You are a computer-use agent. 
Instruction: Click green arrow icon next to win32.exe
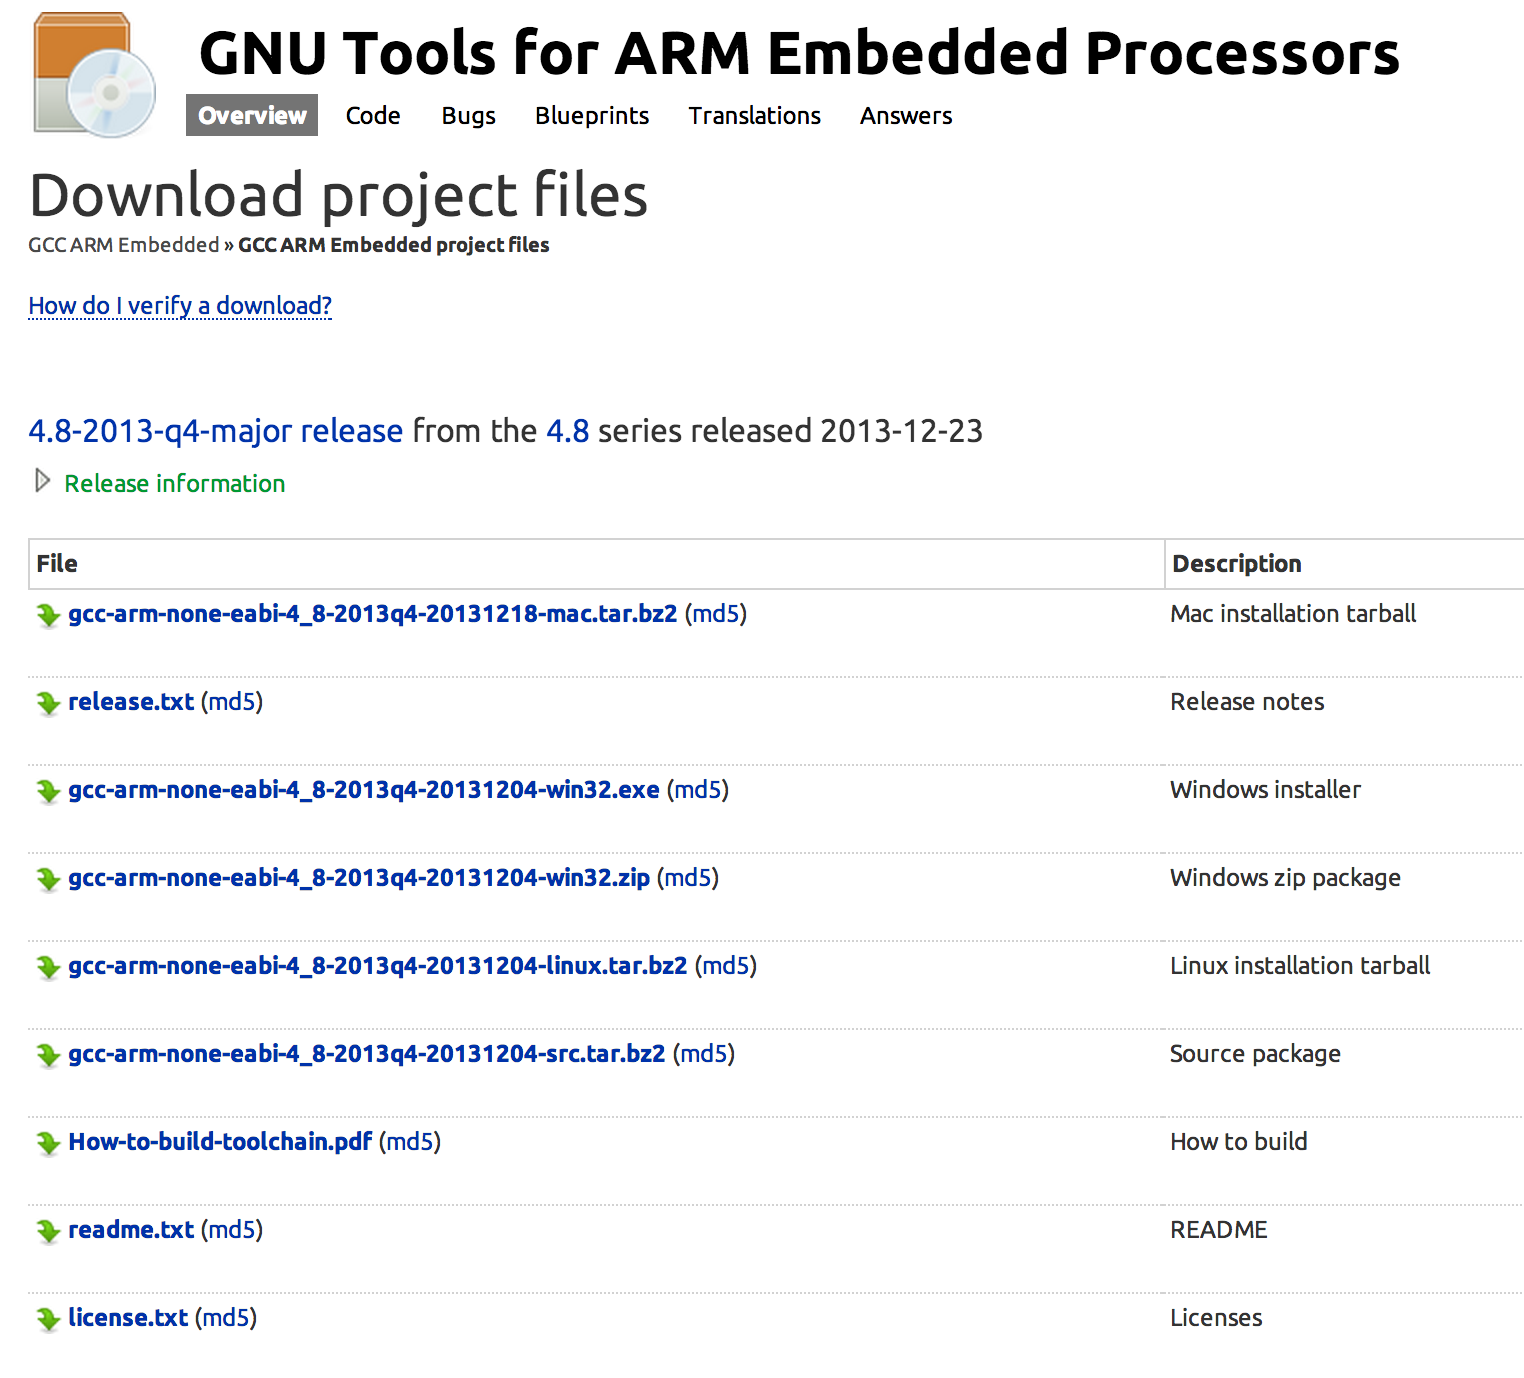(x=48, y=791)
